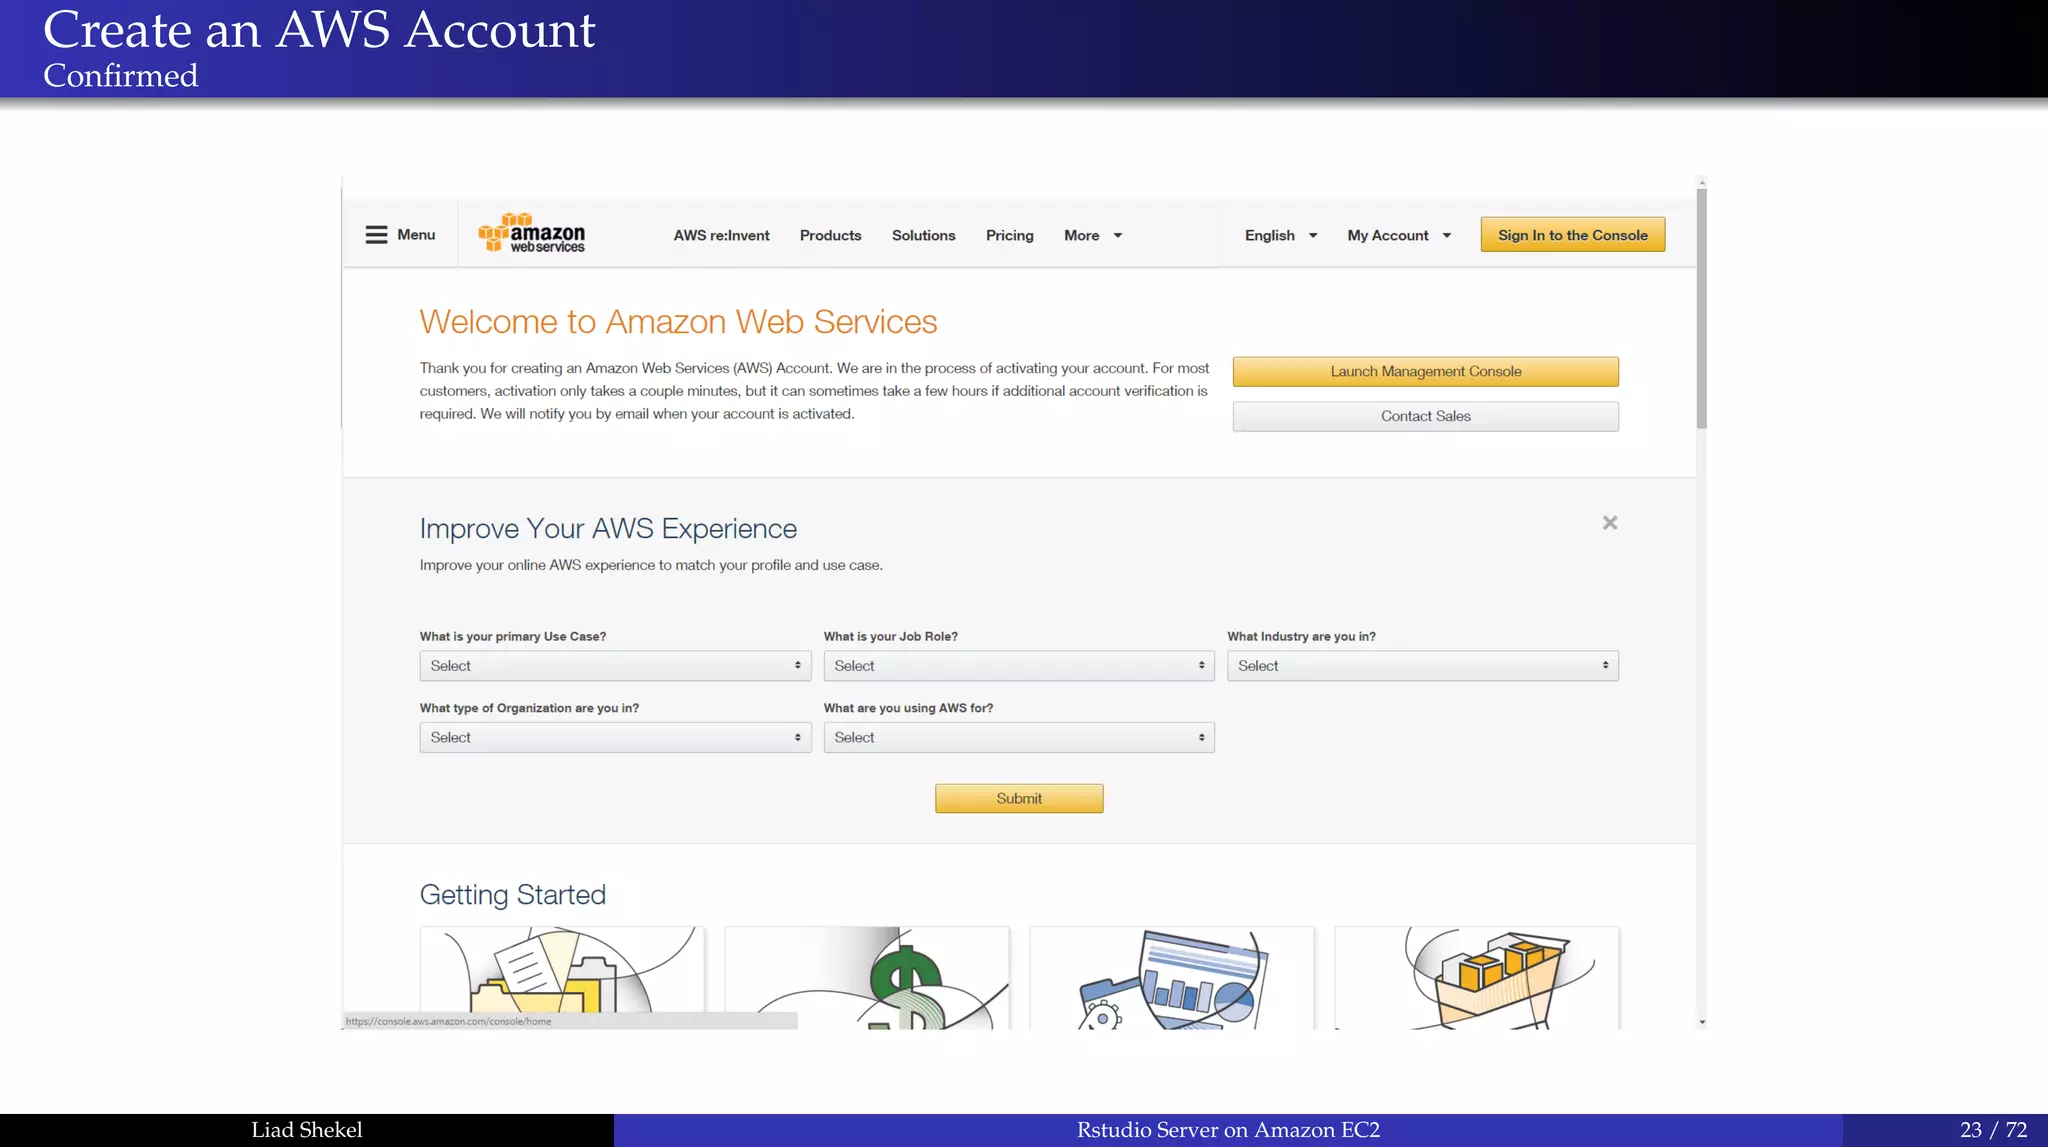Submit the AWS experience form

pyautogui.click(x=1019, y=798)
